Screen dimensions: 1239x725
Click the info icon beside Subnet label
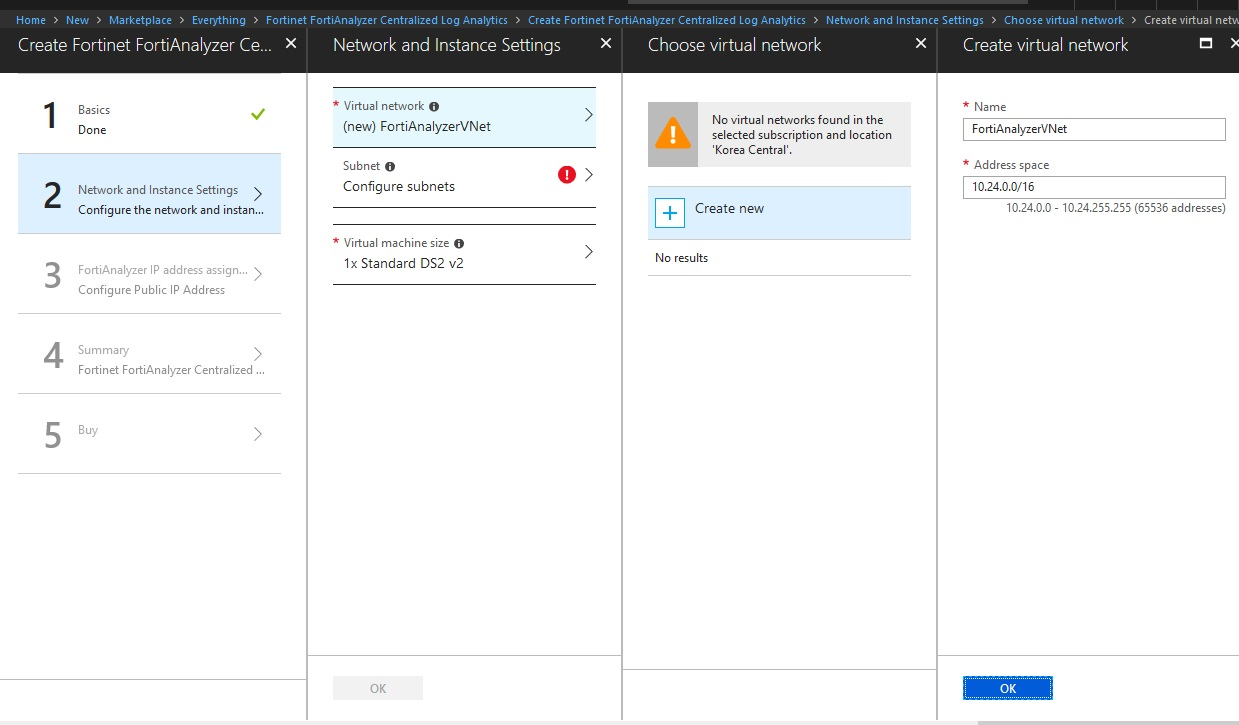(x=390, y=167)
